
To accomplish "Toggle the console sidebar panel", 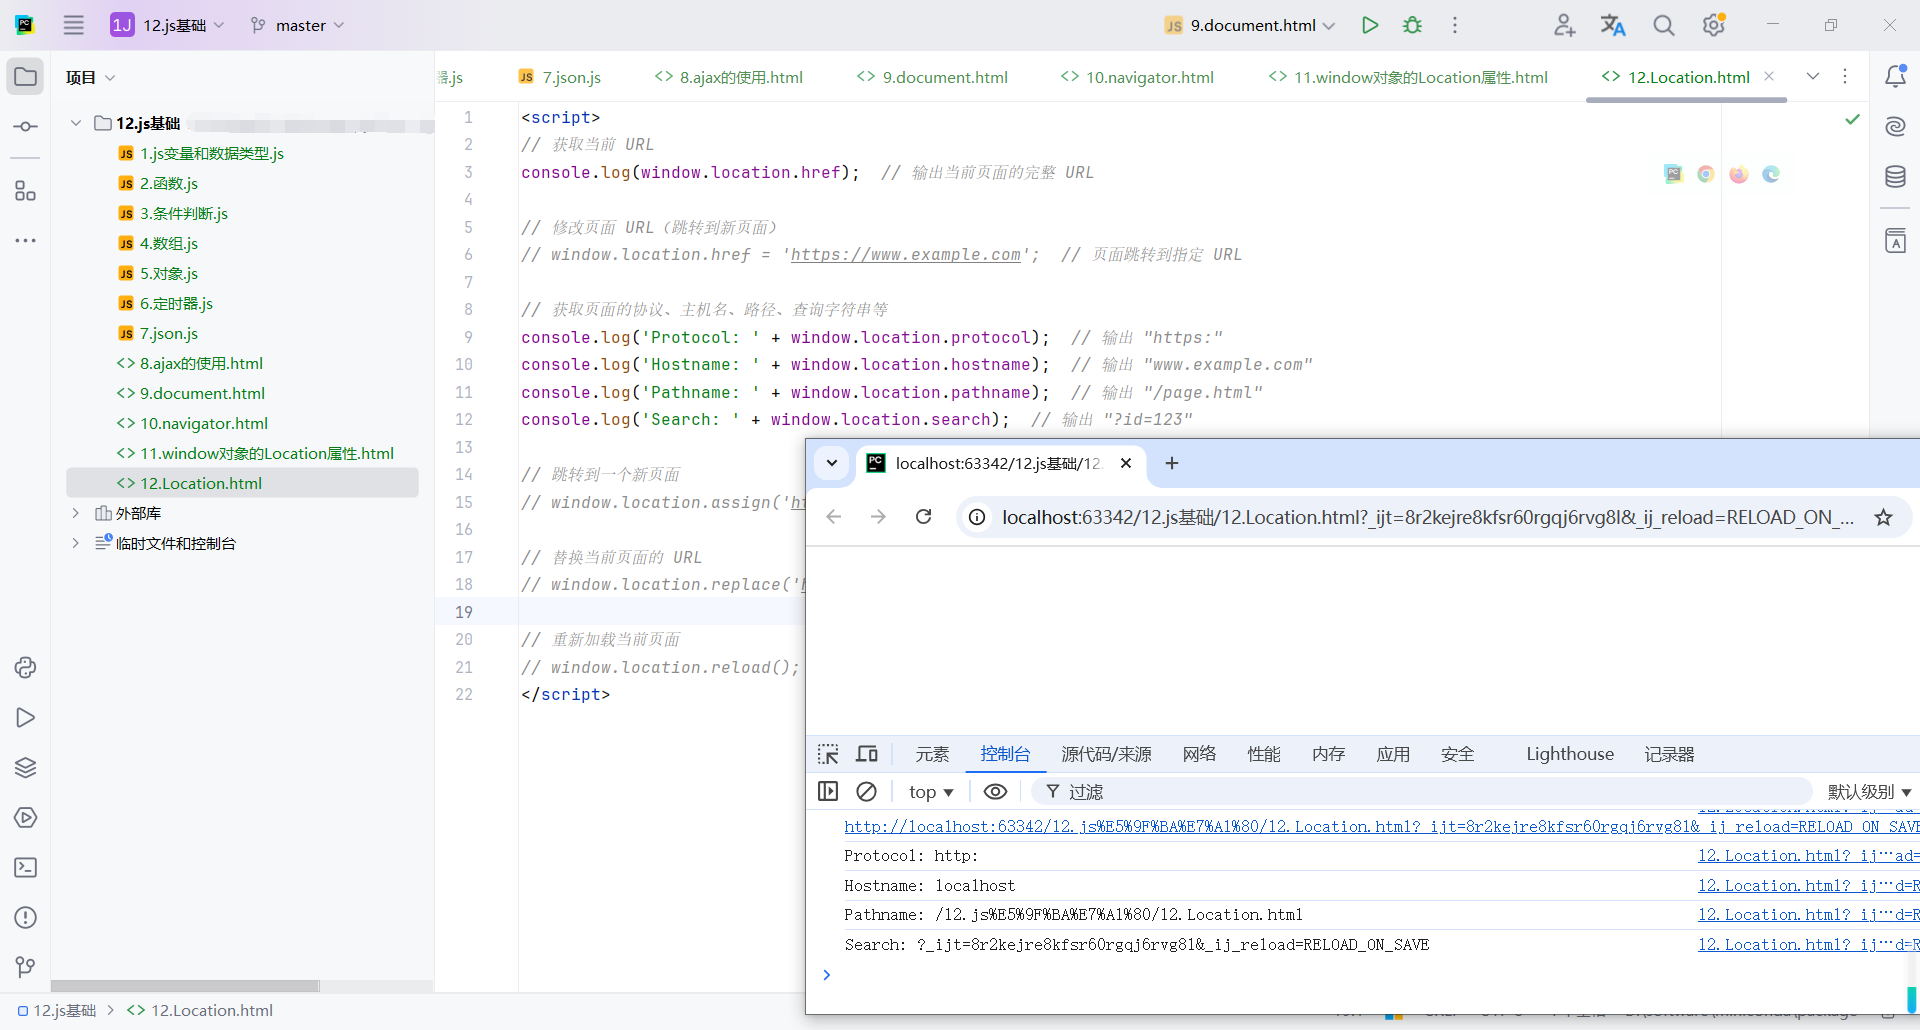I will (x=828, y=791).
